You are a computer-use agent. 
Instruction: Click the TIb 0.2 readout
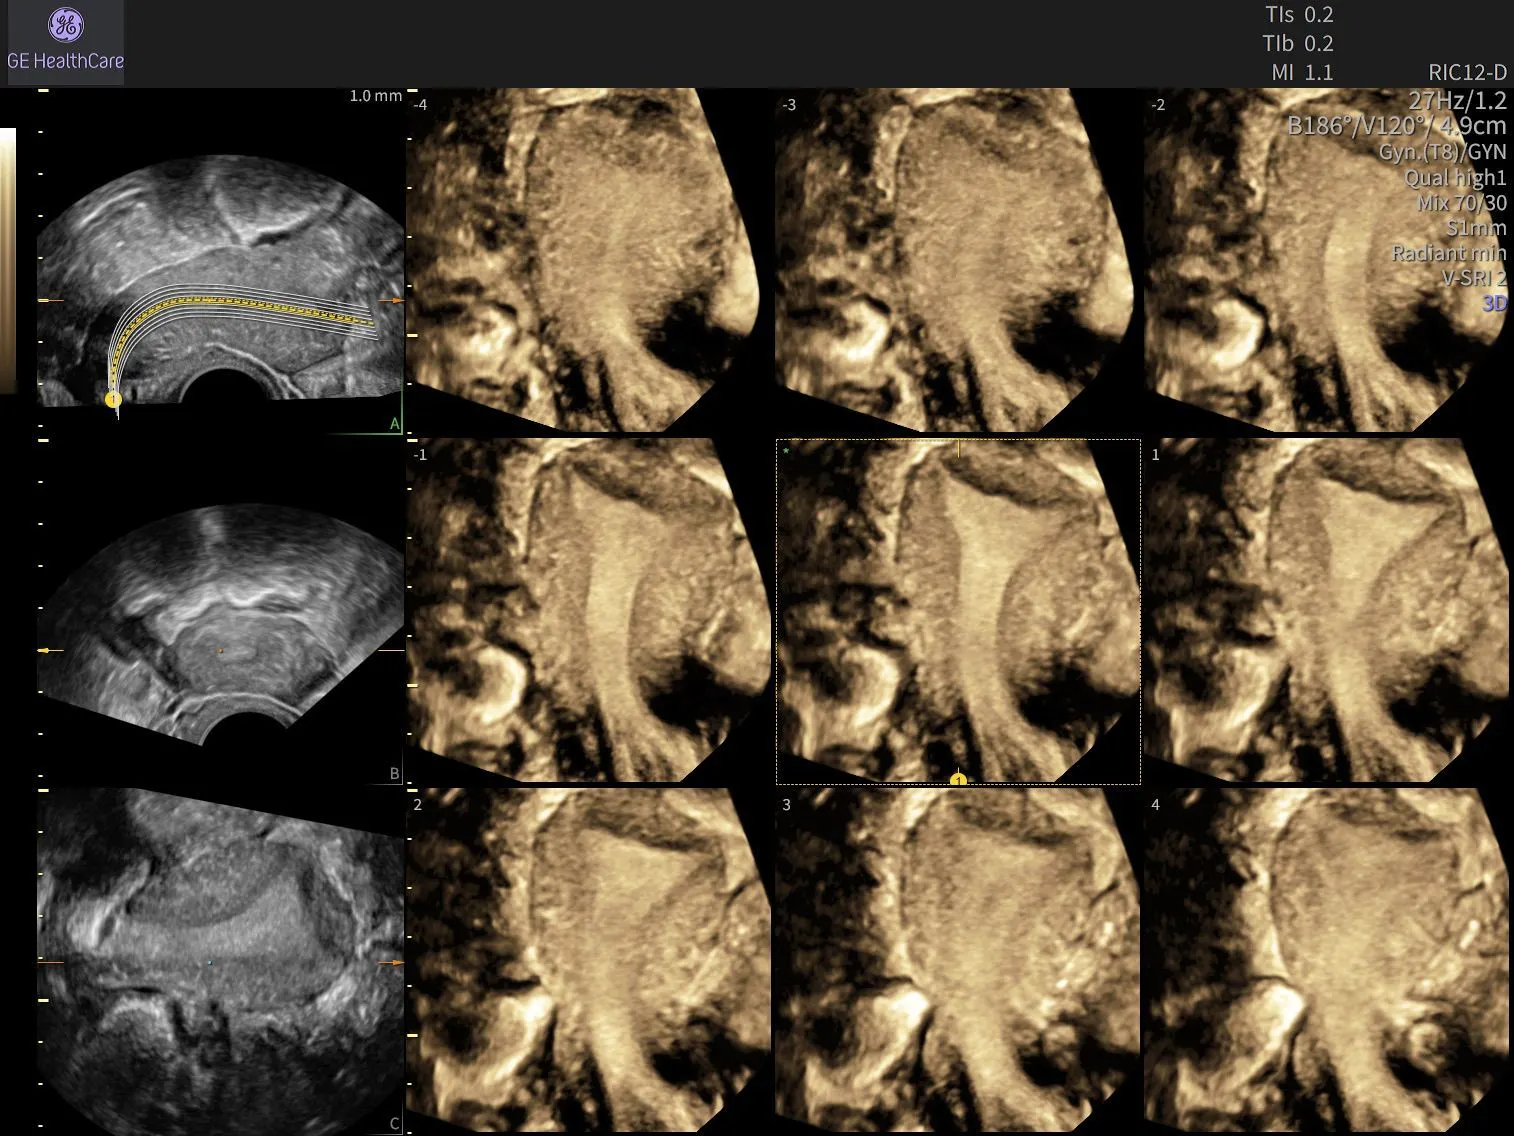click(x=1299, y=44)
